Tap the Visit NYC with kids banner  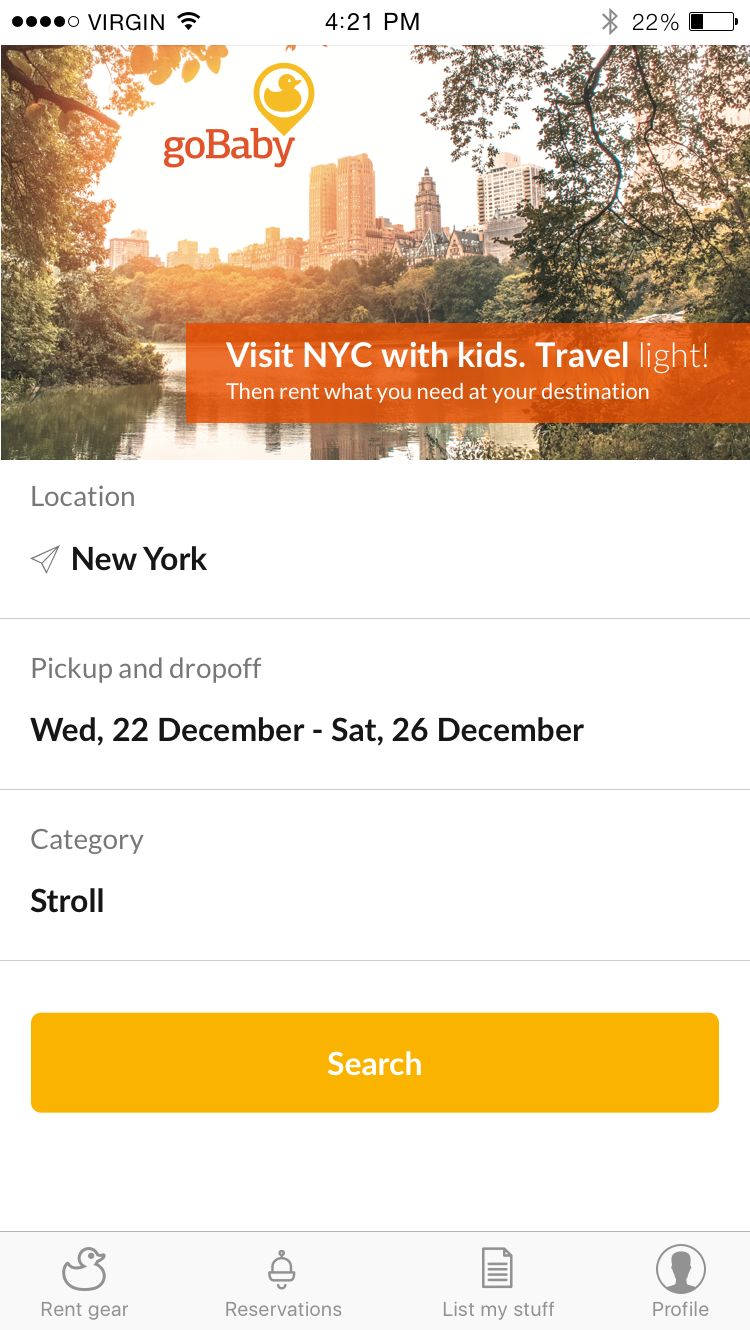(x=467, y=372)
